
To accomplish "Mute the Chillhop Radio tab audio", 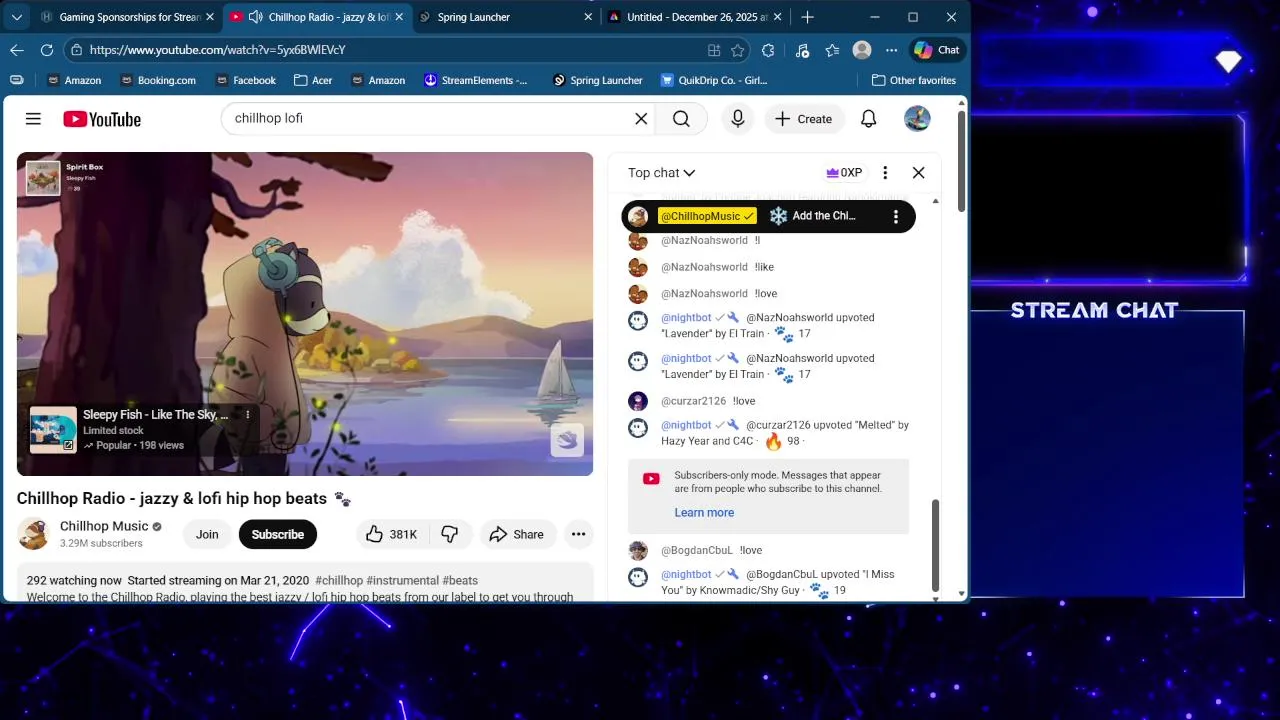I will pos(256,17).
